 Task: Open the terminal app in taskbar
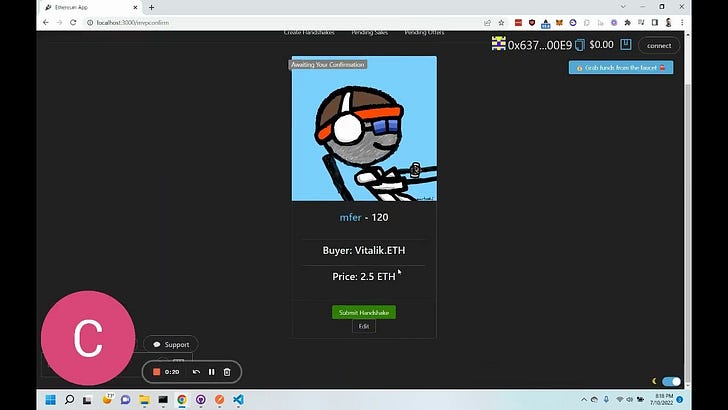click(163, 399)
